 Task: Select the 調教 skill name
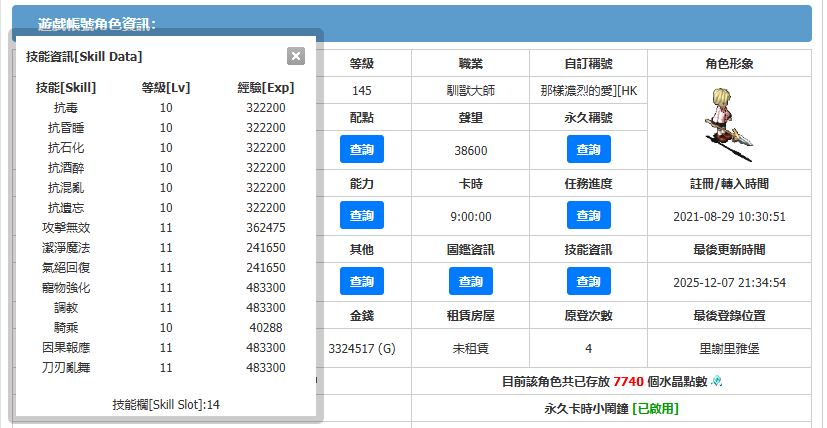(x=66, y=308)
